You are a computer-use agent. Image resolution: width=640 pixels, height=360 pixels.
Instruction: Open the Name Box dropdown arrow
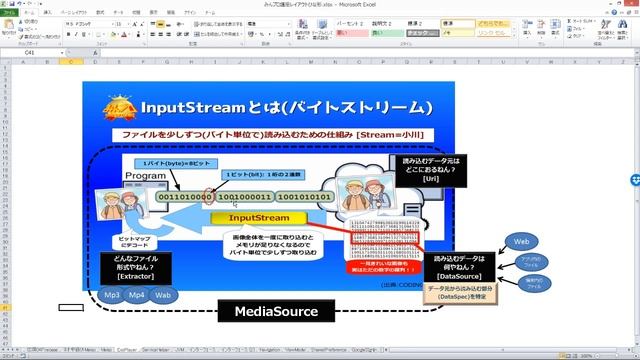pyautogui.click(x=62, y=53)
